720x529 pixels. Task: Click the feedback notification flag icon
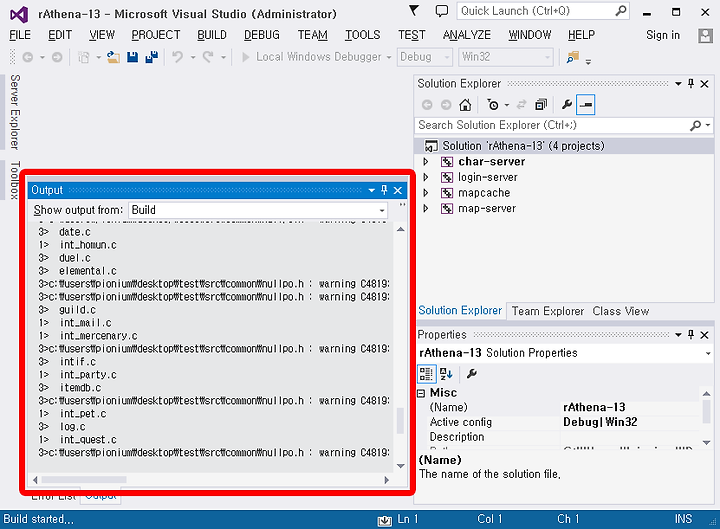(x=414, y=11)
